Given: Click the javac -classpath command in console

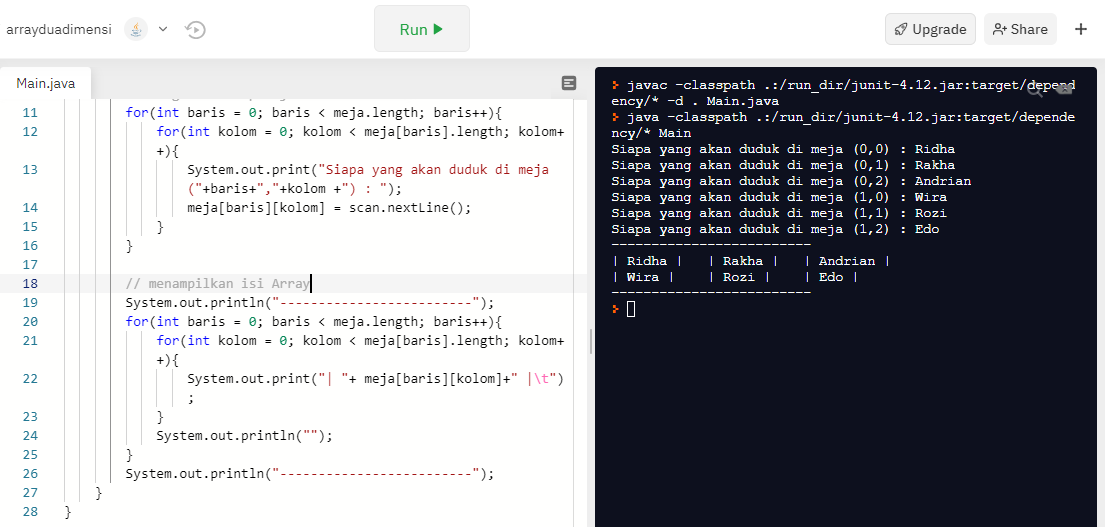Looking at the screenshot, I should [843, 93].
